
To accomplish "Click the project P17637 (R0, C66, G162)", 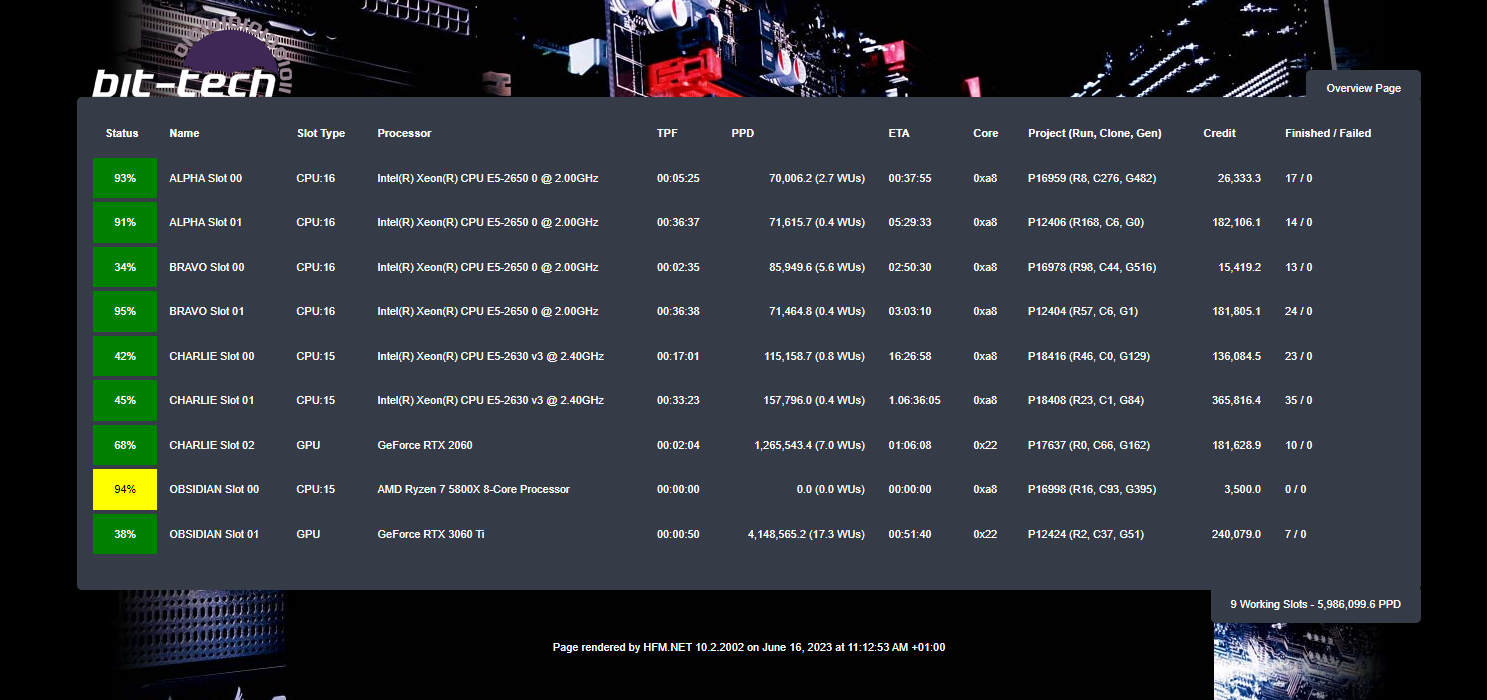I will [1089, 445].
